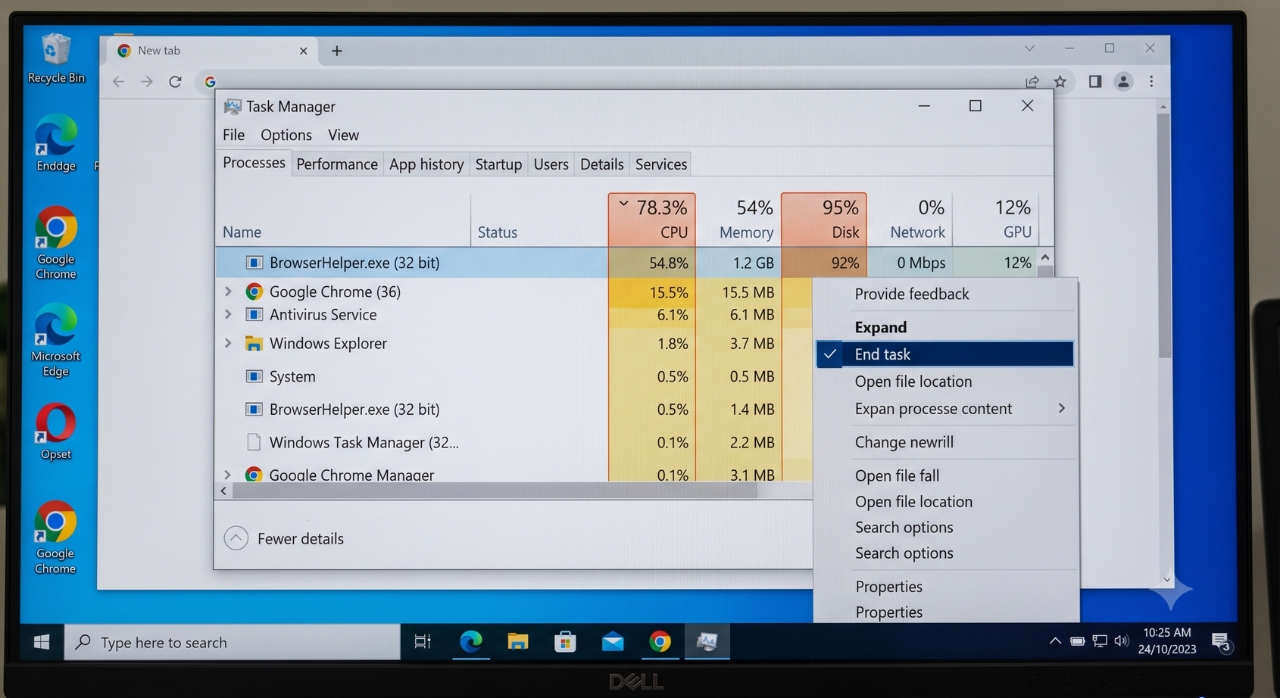Expand the Windows Explorer process
The width and height of the screenshot is (1280, 698).
click(228, 343)
